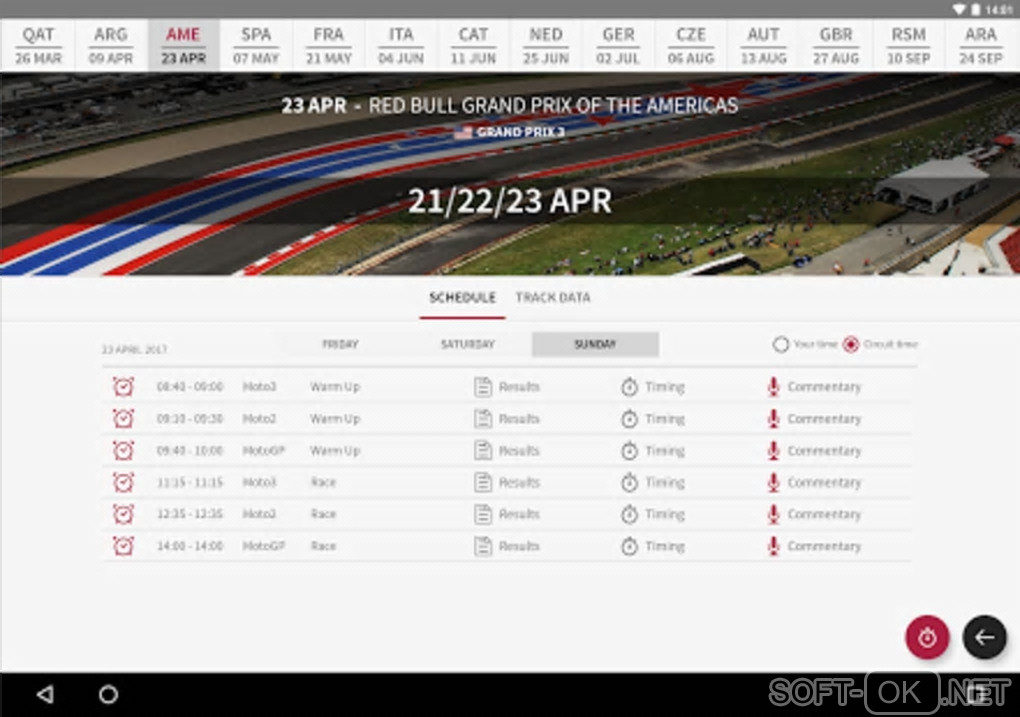
Task: Tap the Android back navigation button
Action: [x=45, y=694]
